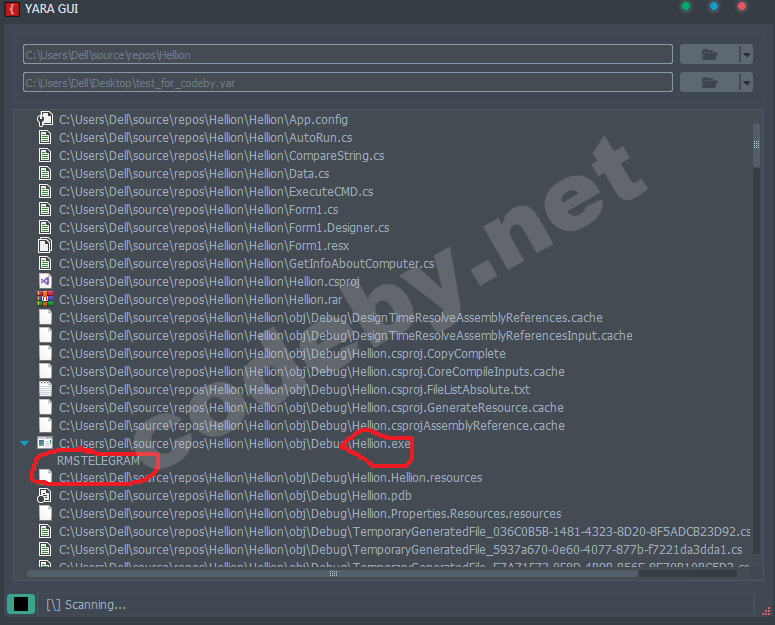Select the Hellion.rar path row
Viewport: 775px width, 625px height.
200,299
